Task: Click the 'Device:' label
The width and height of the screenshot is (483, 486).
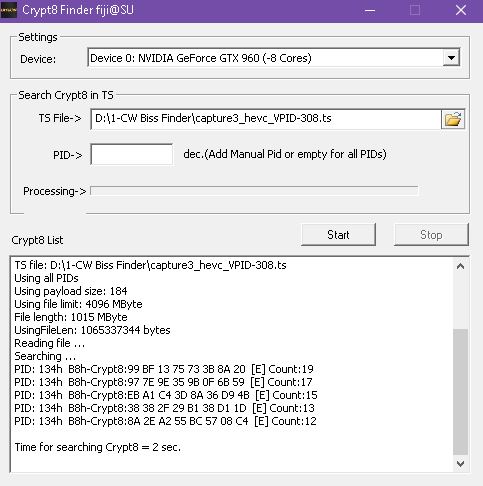Action: coord(38,59)
